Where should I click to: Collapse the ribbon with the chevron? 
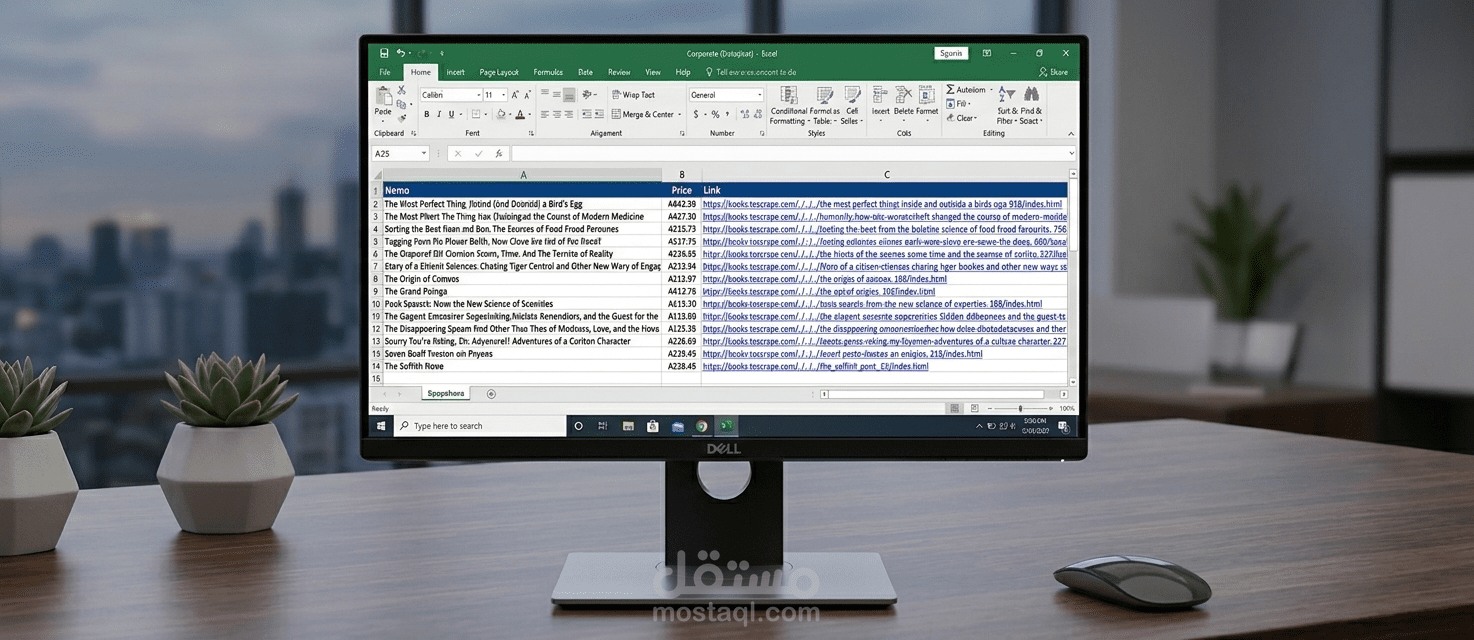click(x=1071, y=133)
